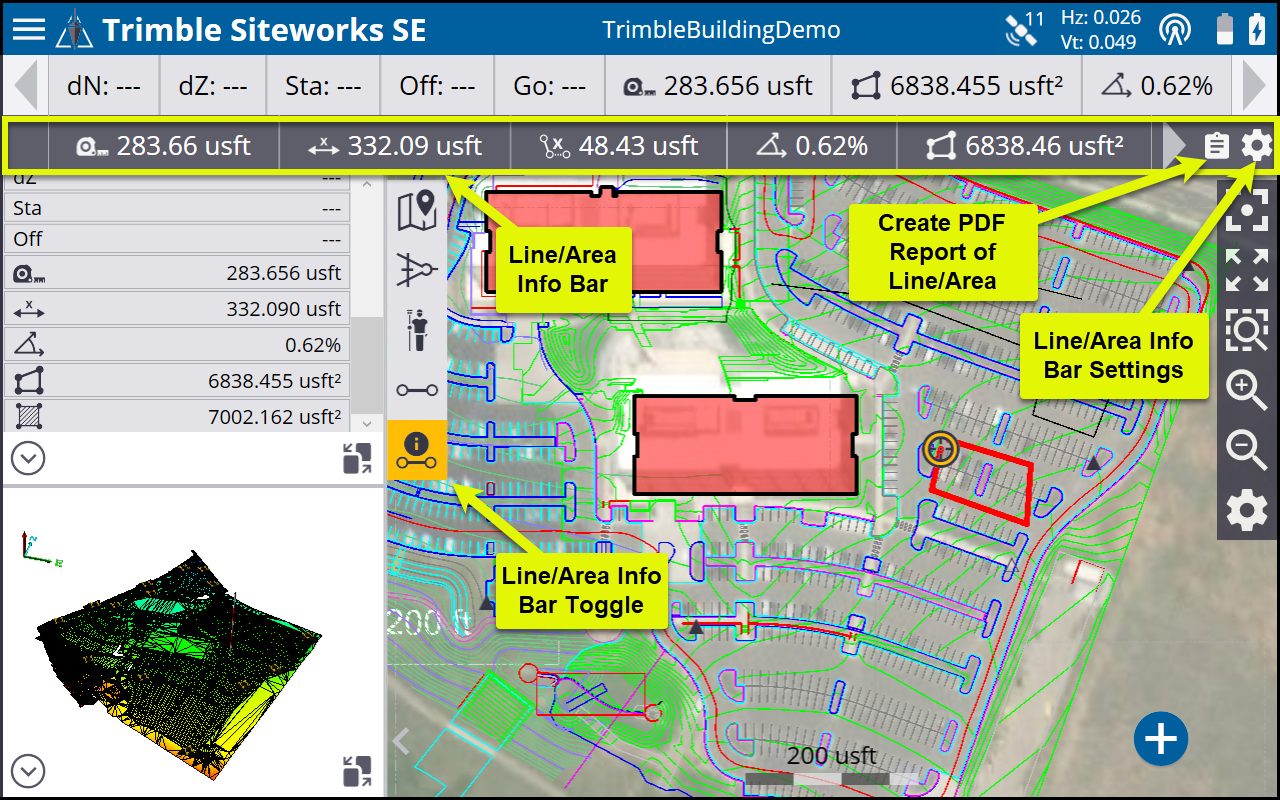The width and height of the screenshot is (1280, 800).
Task: Open the radio connection status icon
Action: click(1175, 29)
